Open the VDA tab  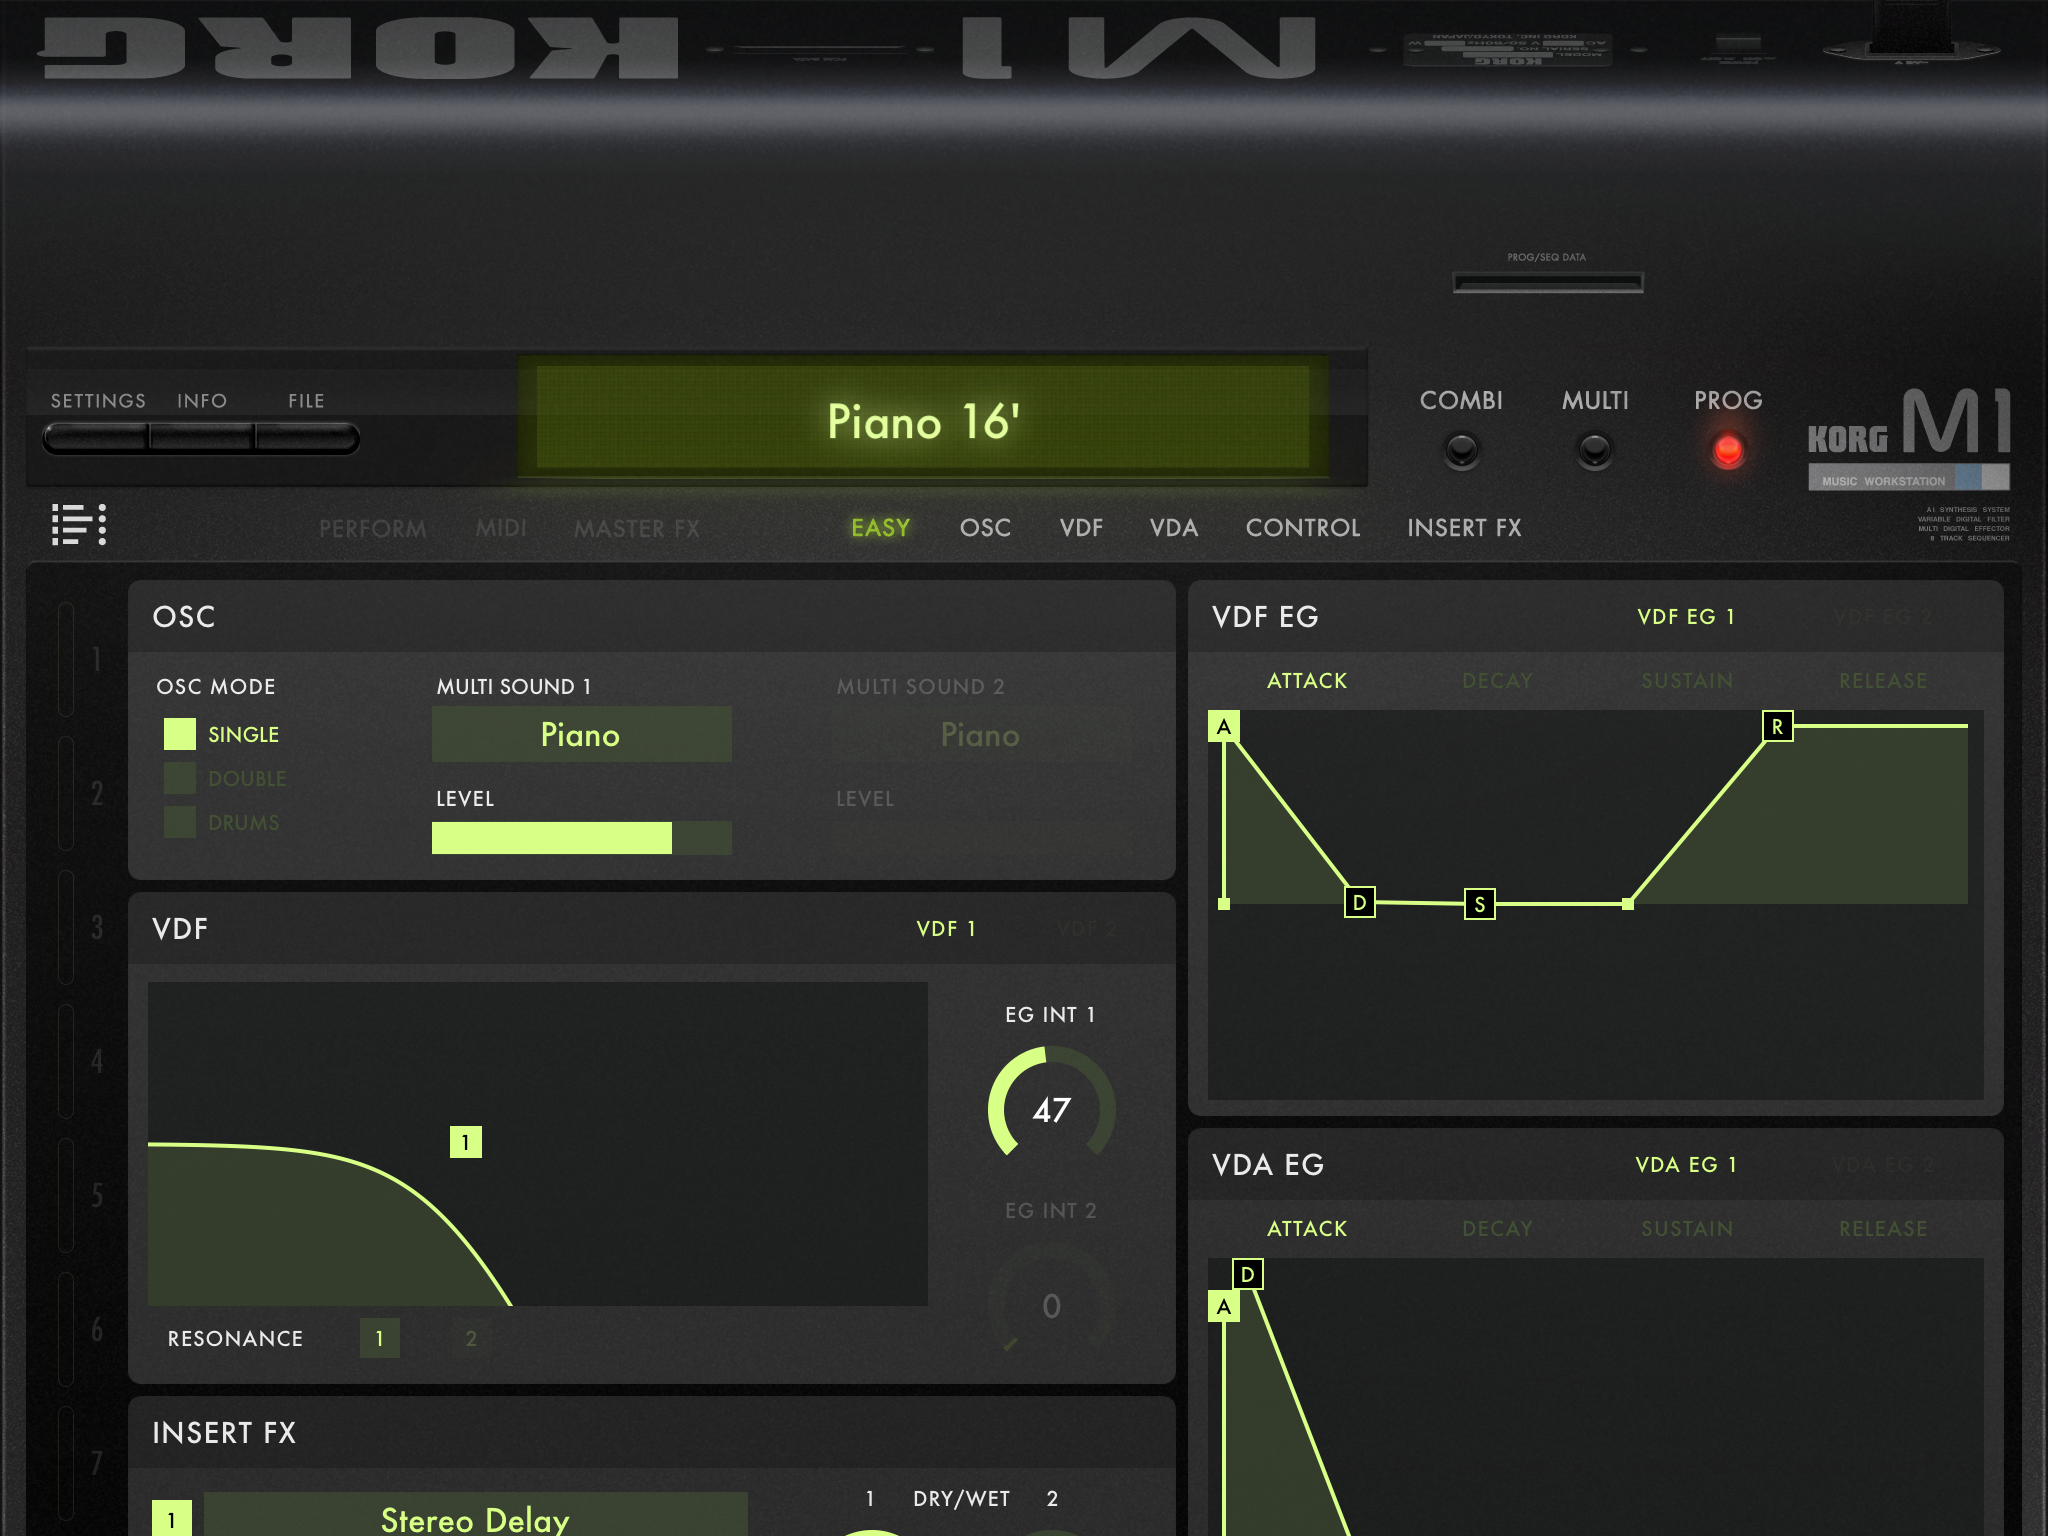click(x=1173, y=528)
